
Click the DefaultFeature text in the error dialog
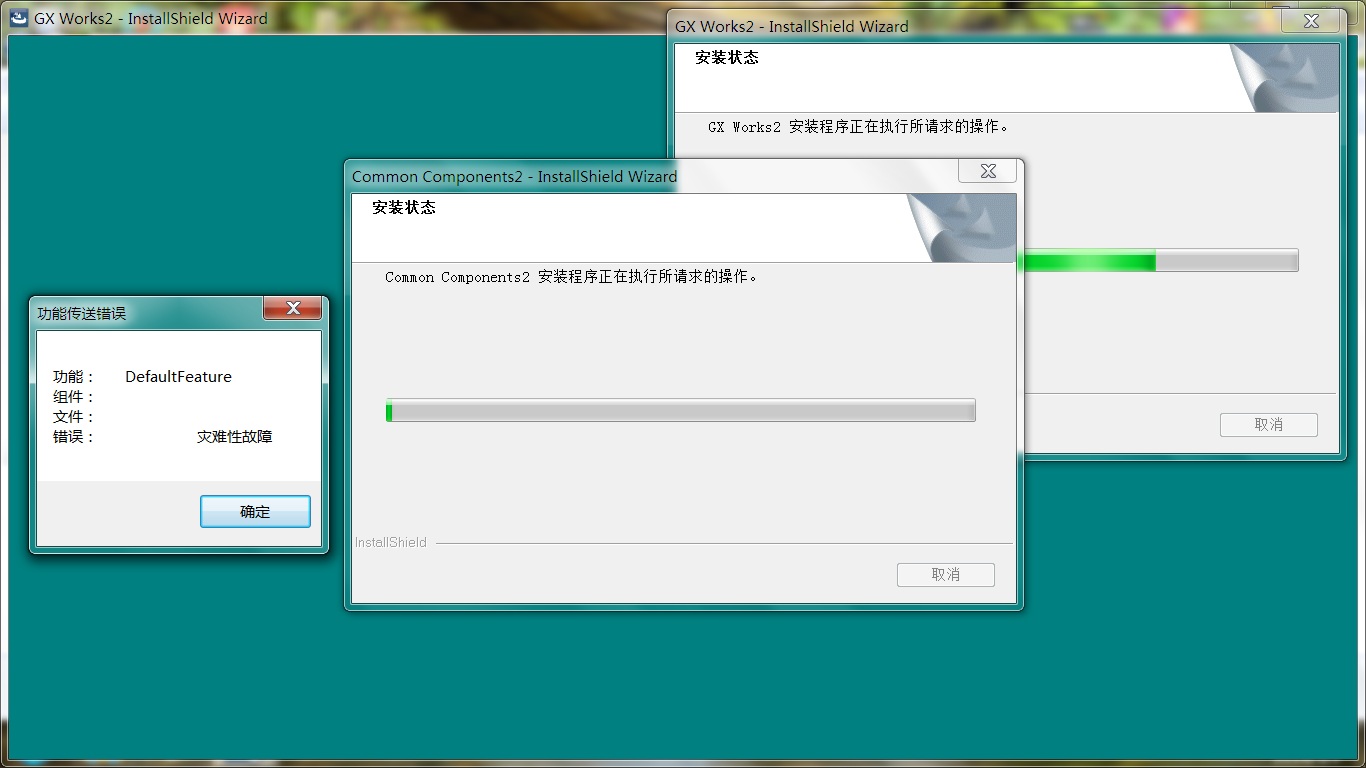pos(178,377)
